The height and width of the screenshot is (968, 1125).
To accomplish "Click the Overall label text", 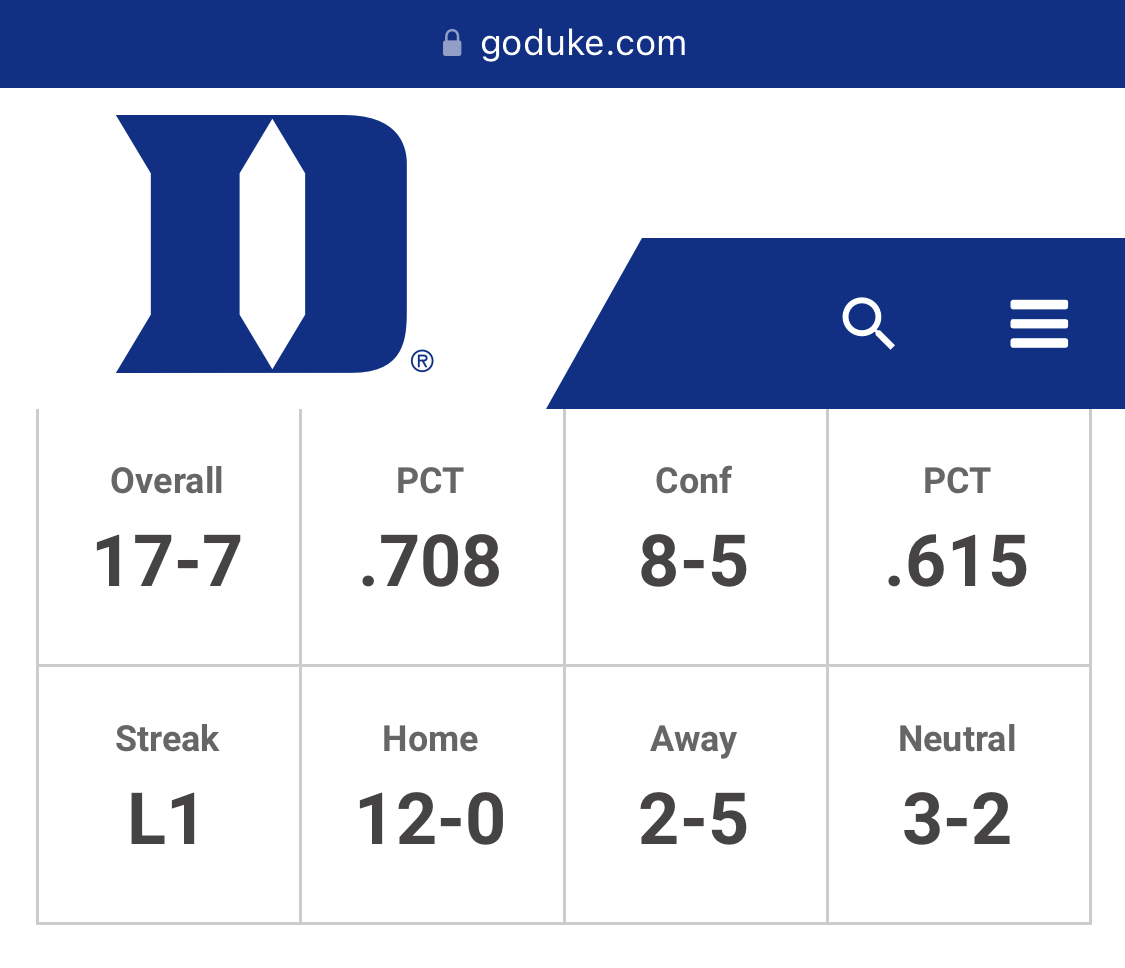I will tap(166, 481).
